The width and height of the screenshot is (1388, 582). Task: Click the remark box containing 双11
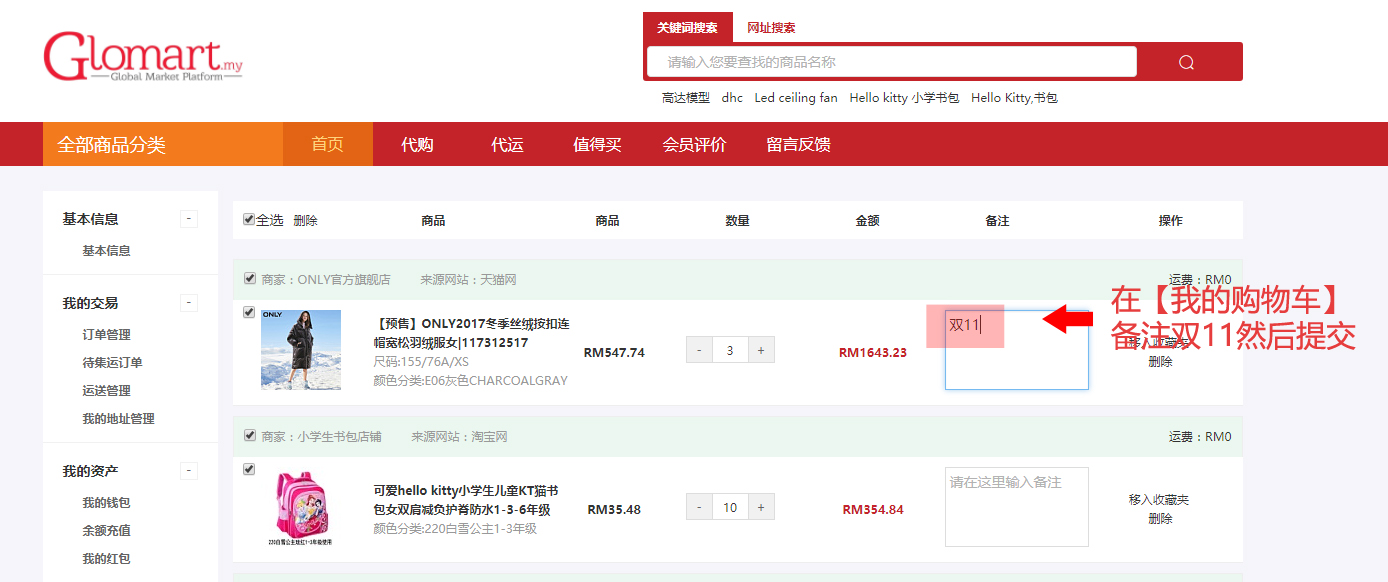(1016, 349)
